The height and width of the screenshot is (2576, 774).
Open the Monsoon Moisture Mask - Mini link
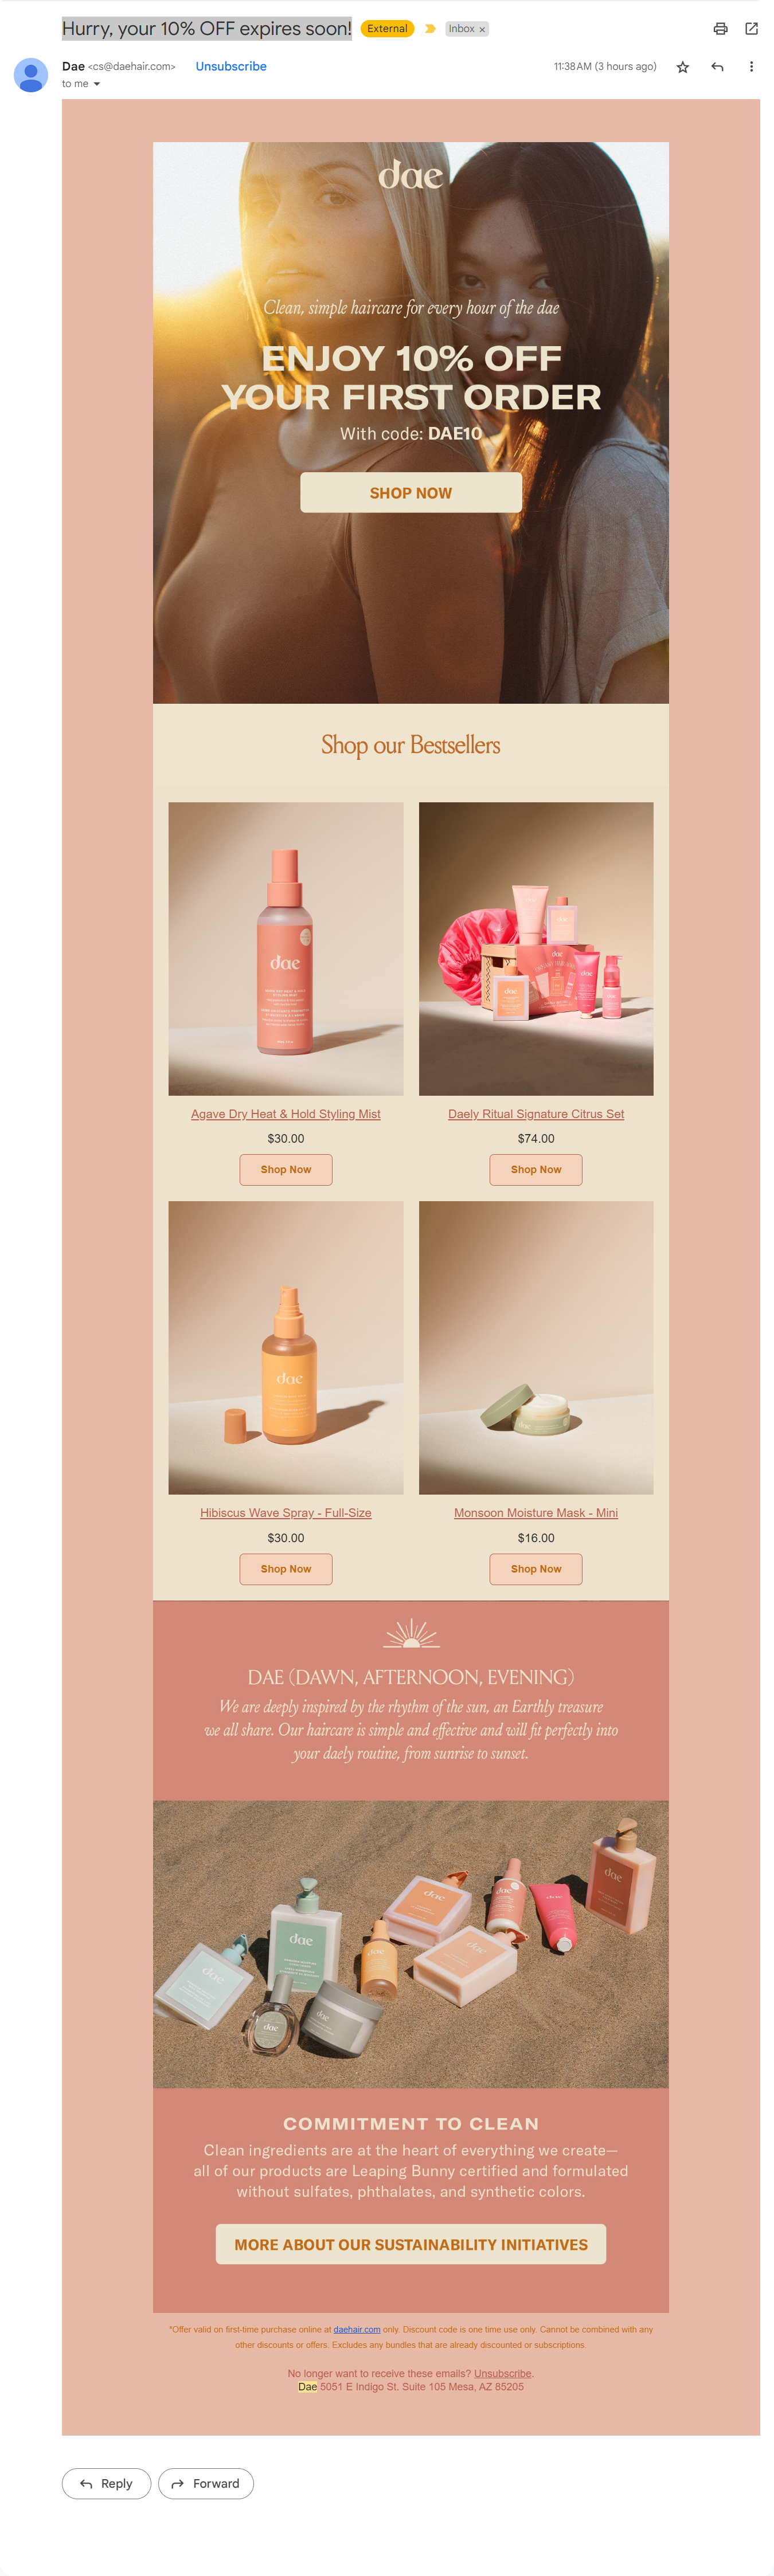coord(536,1513)
